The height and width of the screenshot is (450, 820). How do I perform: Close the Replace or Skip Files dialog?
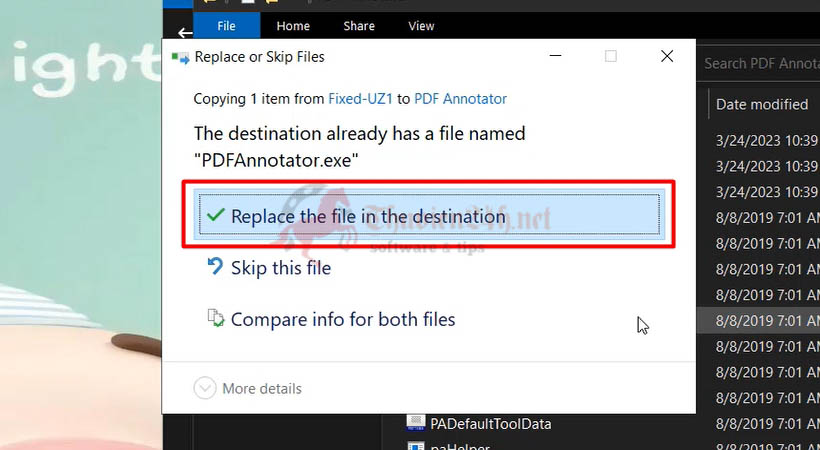667,56
